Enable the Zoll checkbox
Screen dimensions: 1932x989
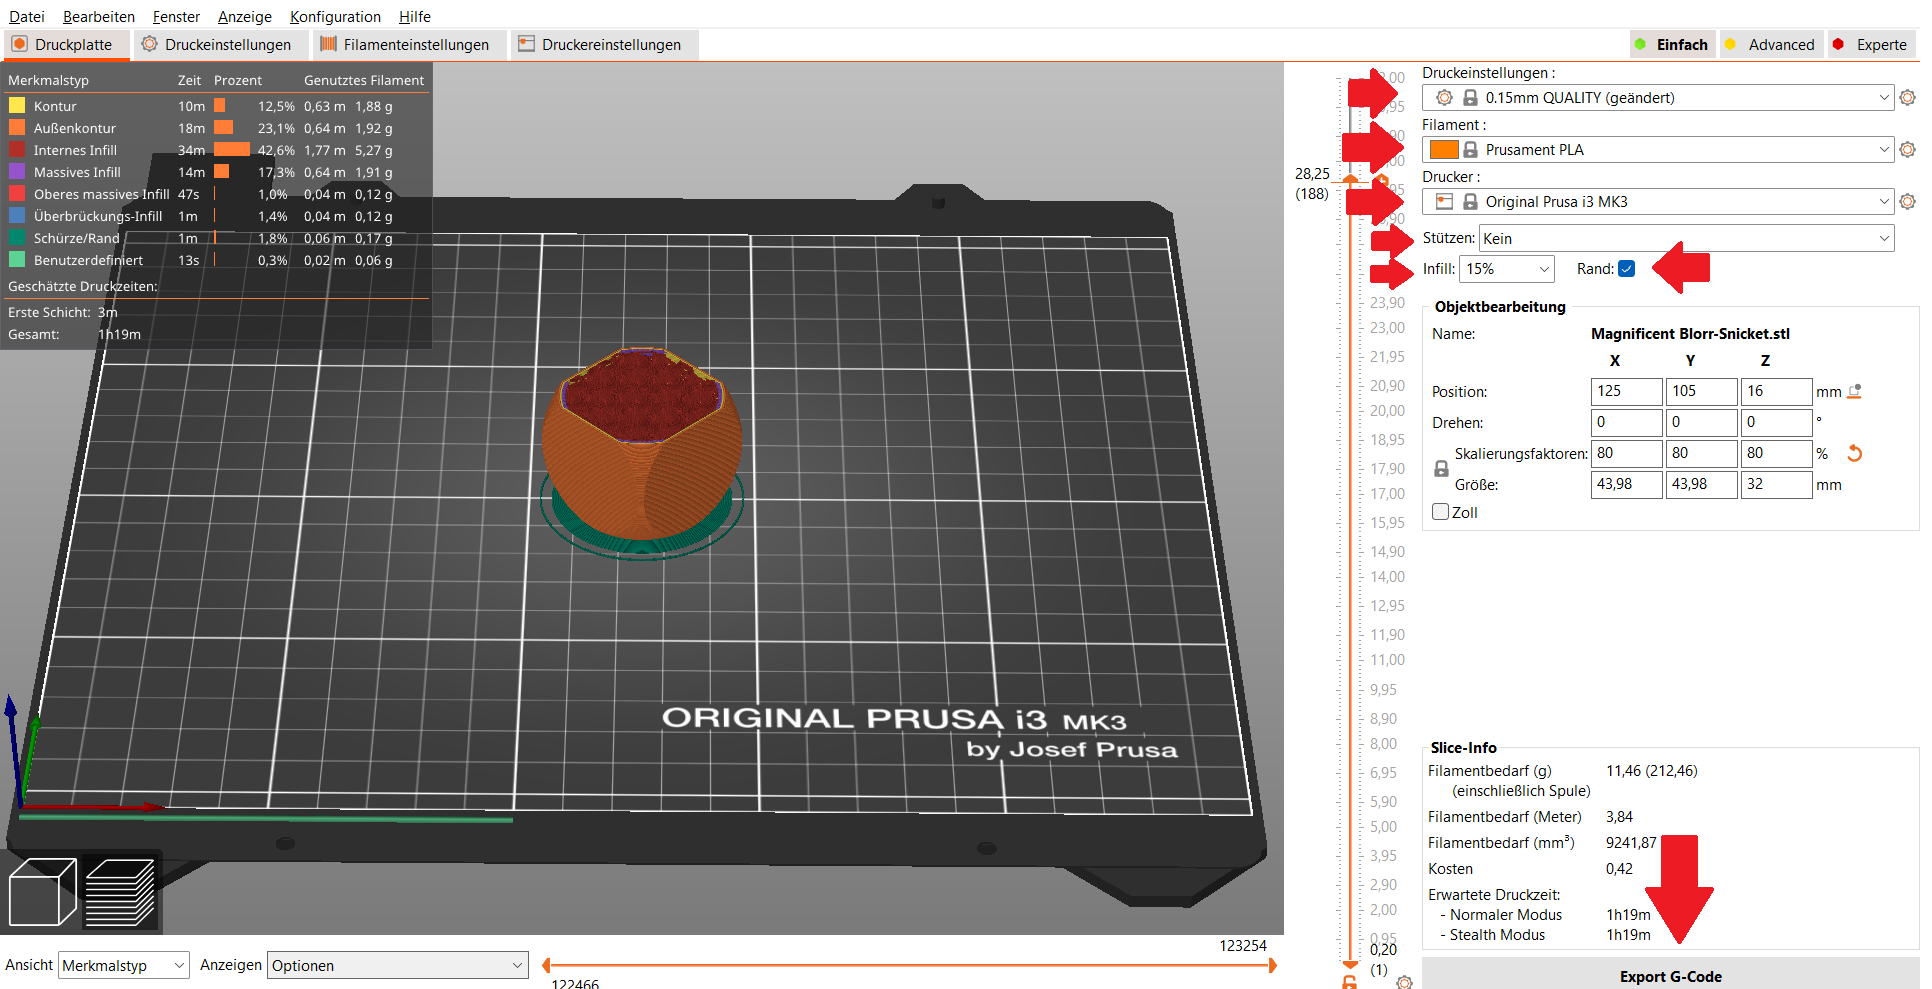tap(1441, 512)
